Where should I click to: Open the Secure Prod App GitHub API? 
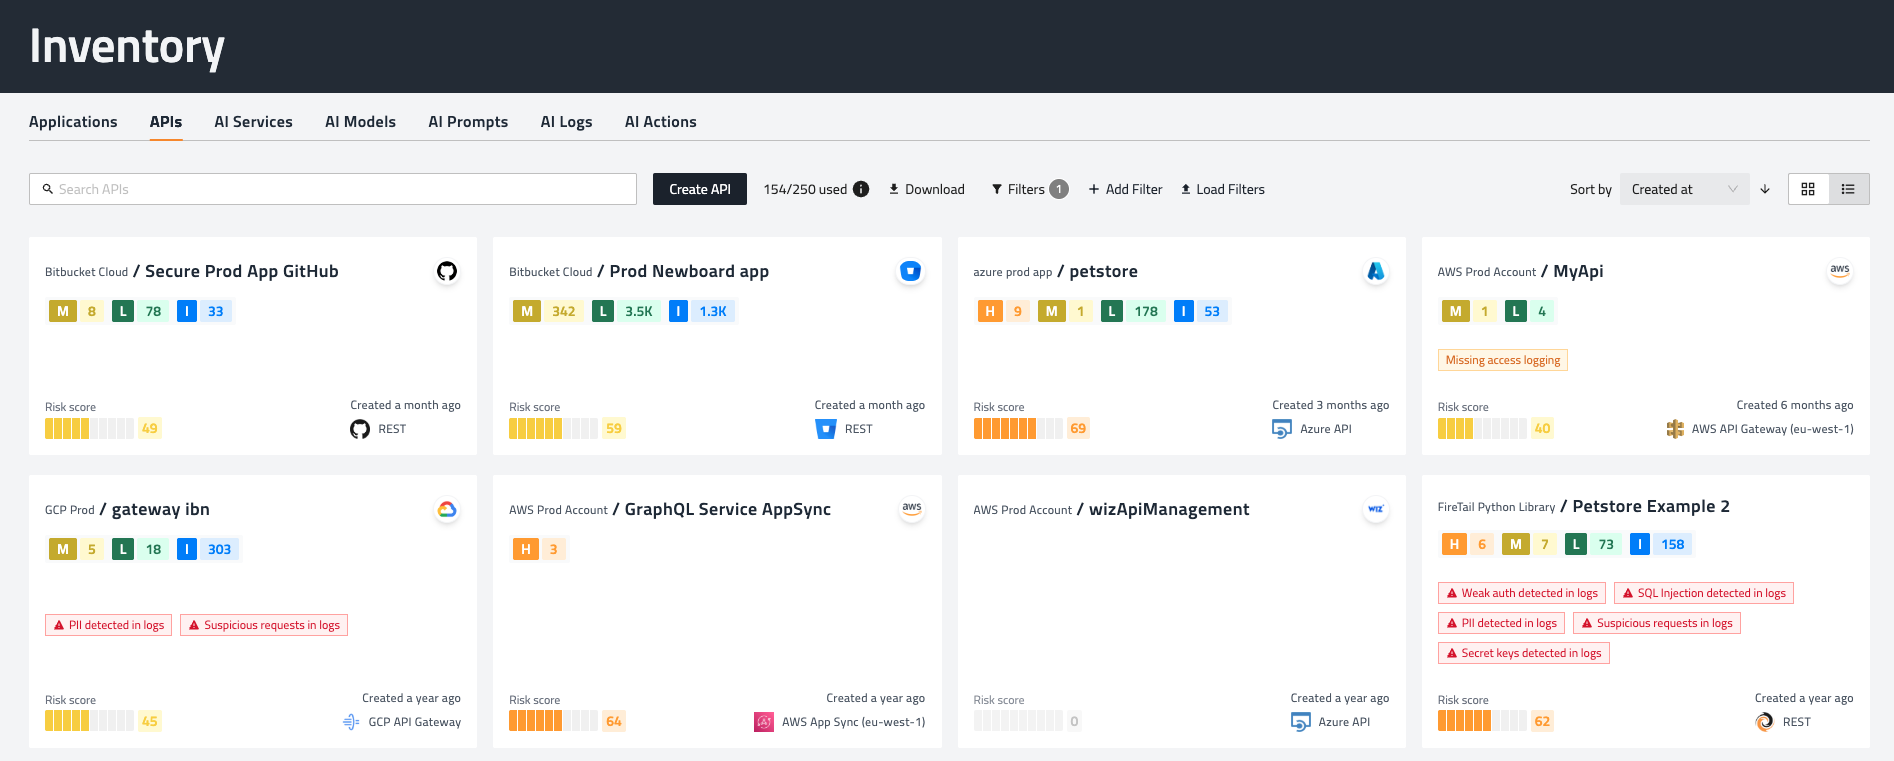[x=242, y=271]
